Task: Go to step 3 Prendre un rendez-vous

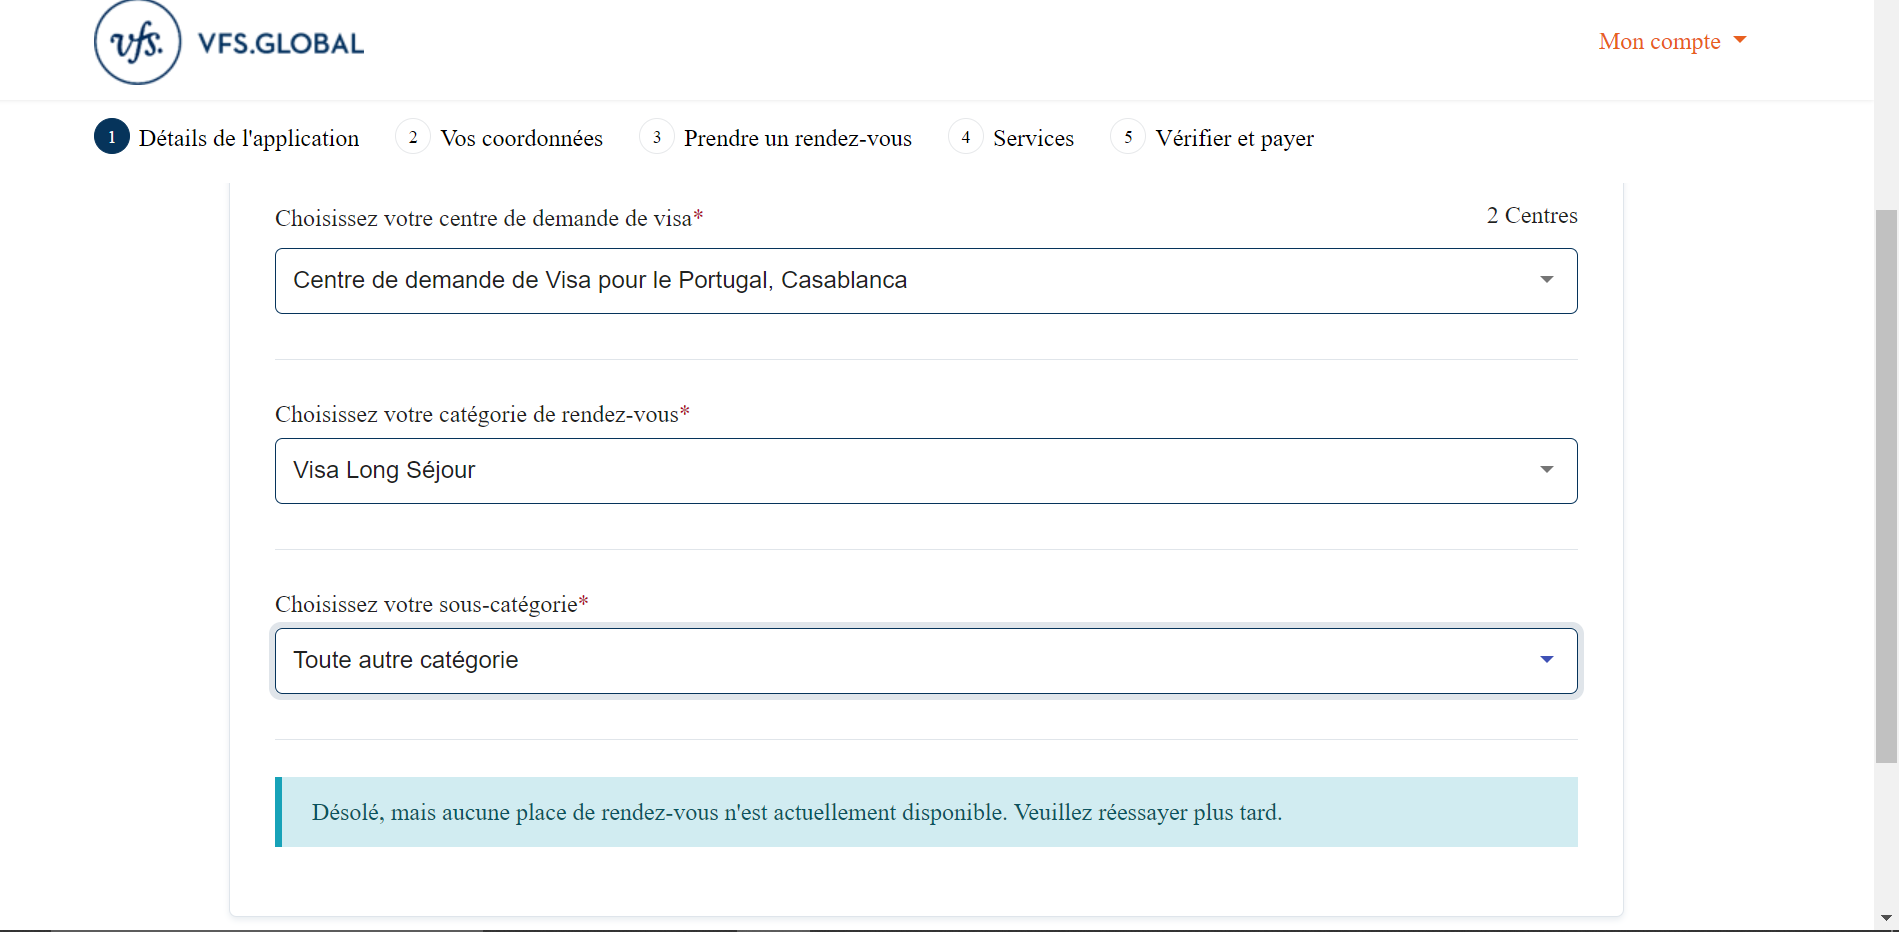Action: (776, 137)
